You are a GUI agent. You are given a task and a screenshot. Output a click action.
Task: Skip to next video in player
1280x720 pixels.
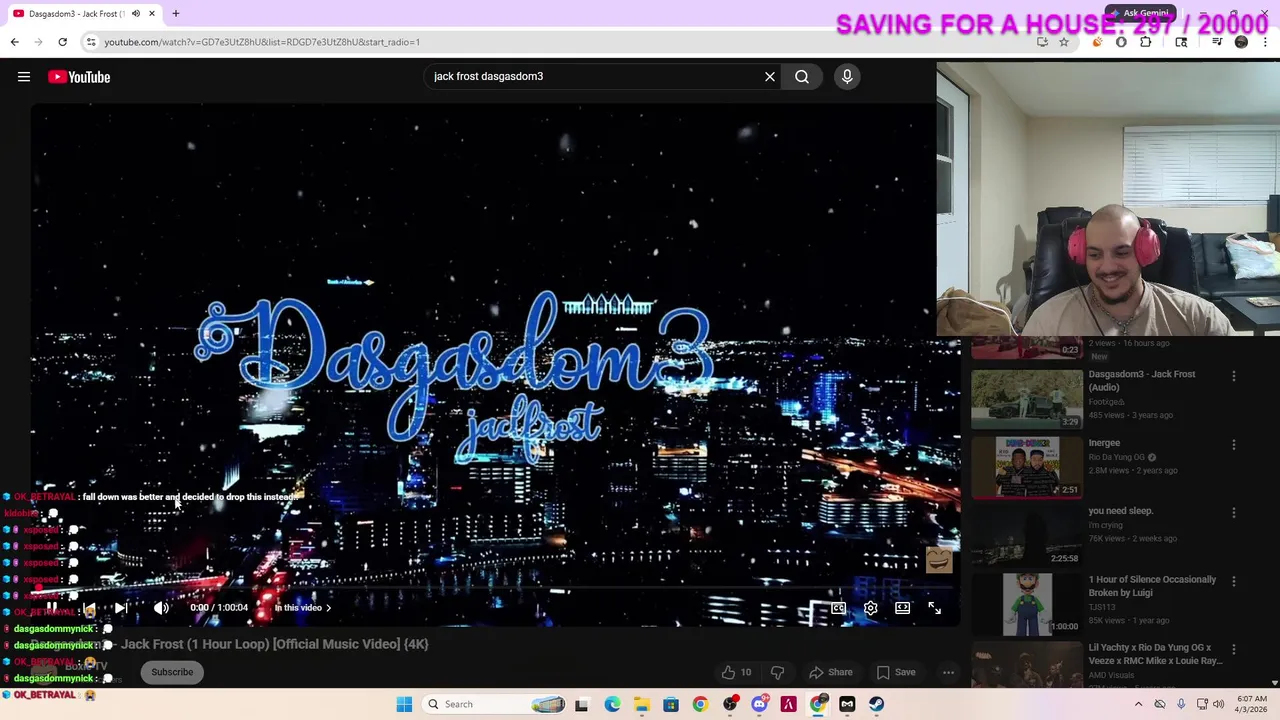pyautogui.click(x=120, y=607)
